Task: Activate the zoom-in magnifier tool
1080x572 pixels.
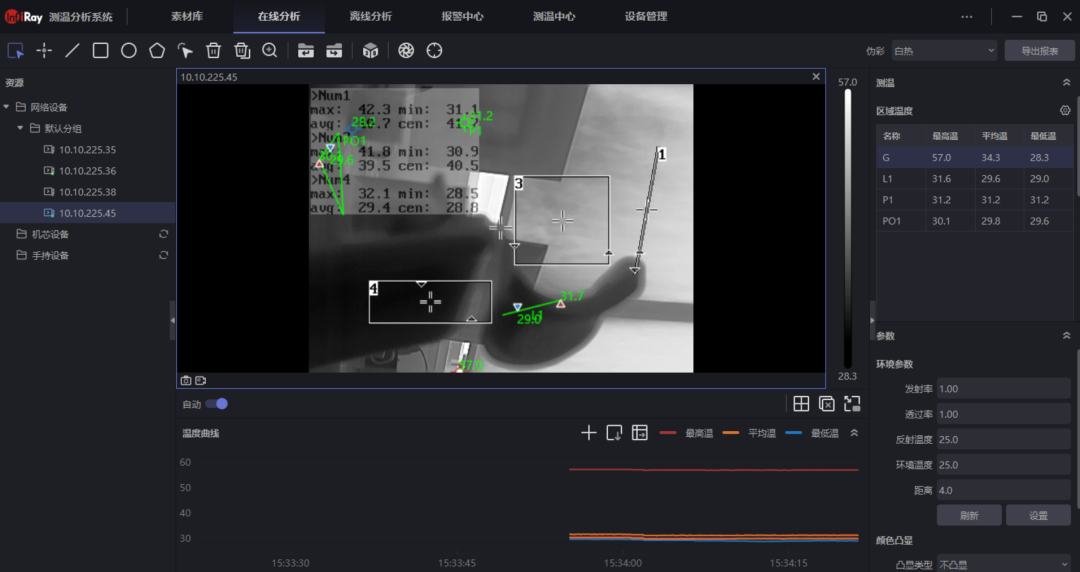Action: [269, 50]
